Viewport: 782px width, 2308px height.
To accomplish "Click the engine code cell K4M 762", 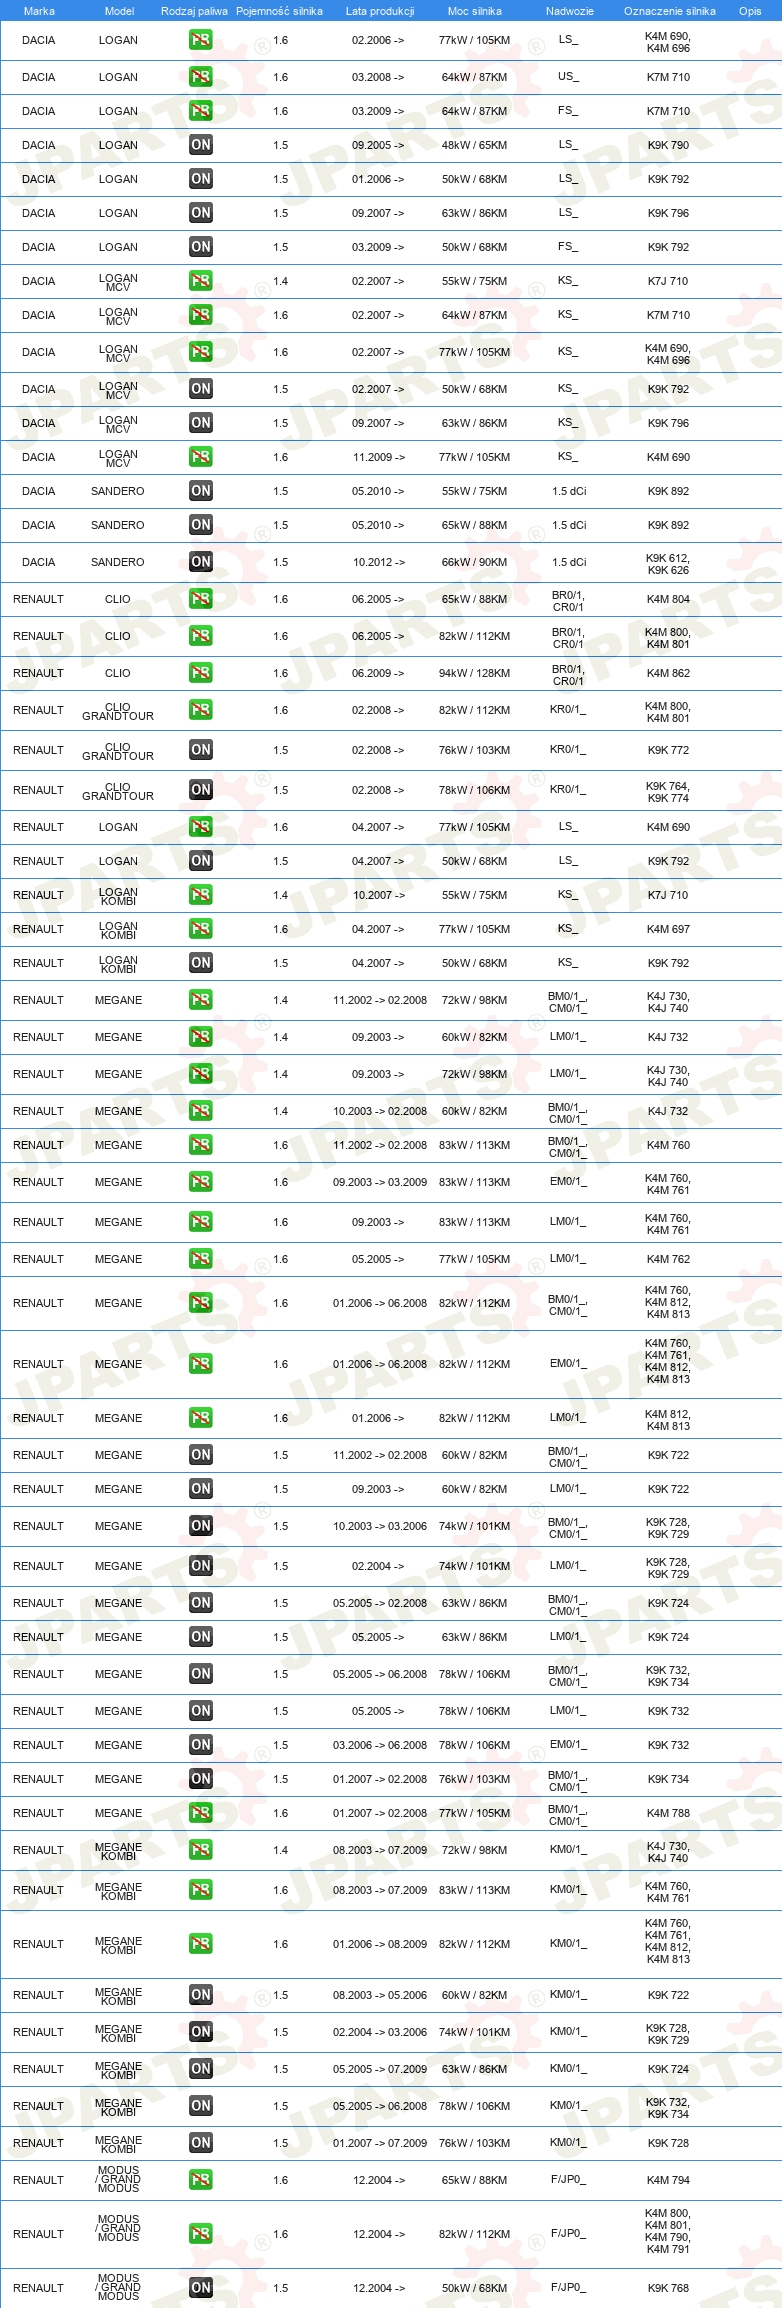I will pyautogui.click(x=668, y=1259).
